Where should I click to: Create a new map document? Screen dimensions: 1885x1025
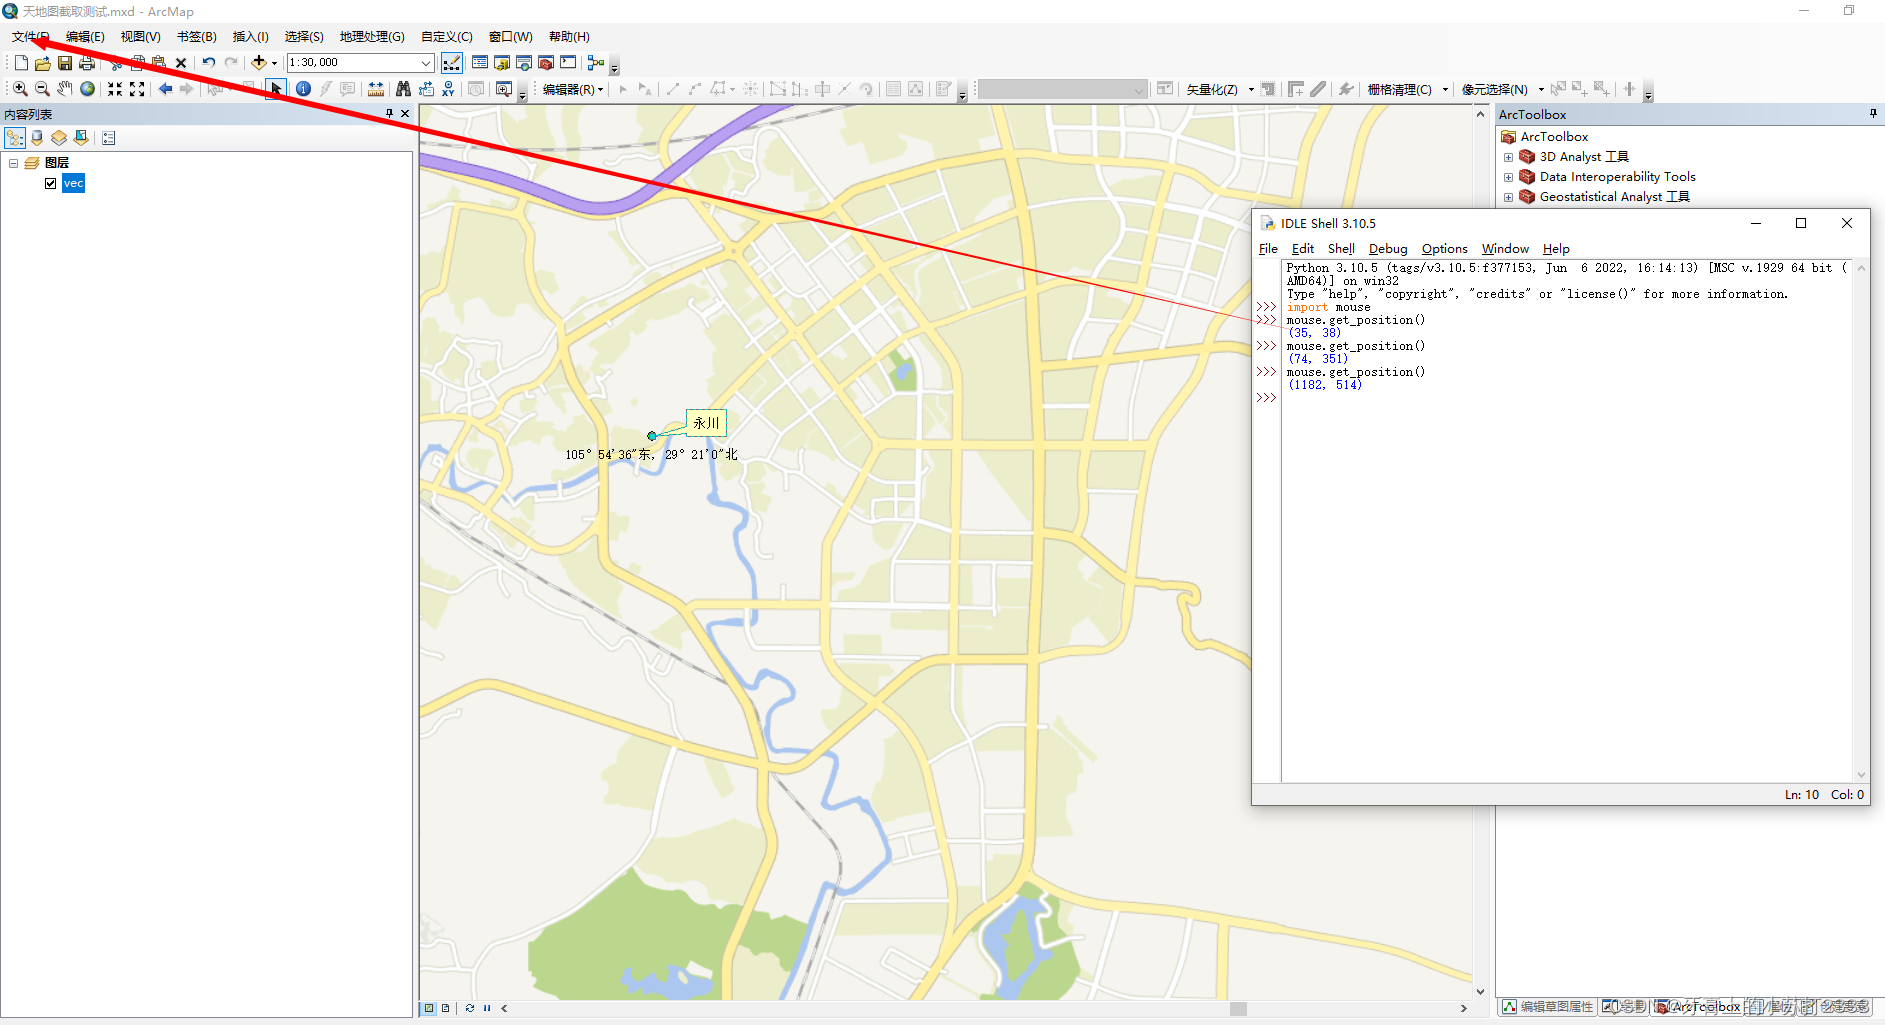coord(21,63)
